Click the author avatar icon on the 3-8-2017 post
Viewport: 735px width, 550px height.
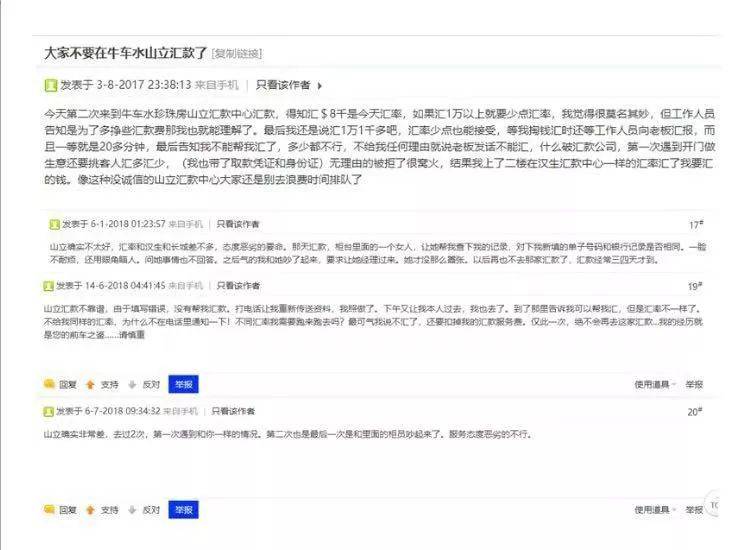[x=51, y=85]
